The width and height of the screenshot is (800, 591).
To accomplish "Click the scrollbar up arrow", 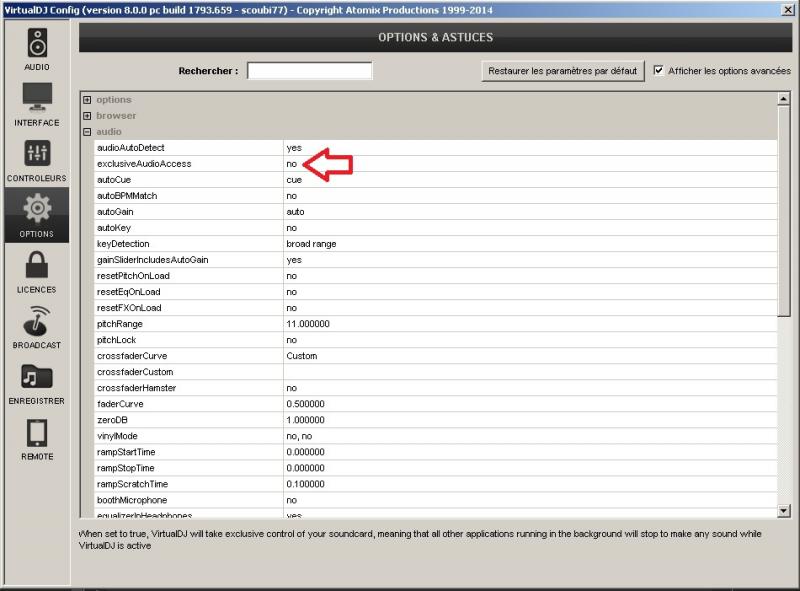I will tap(784, 98).
